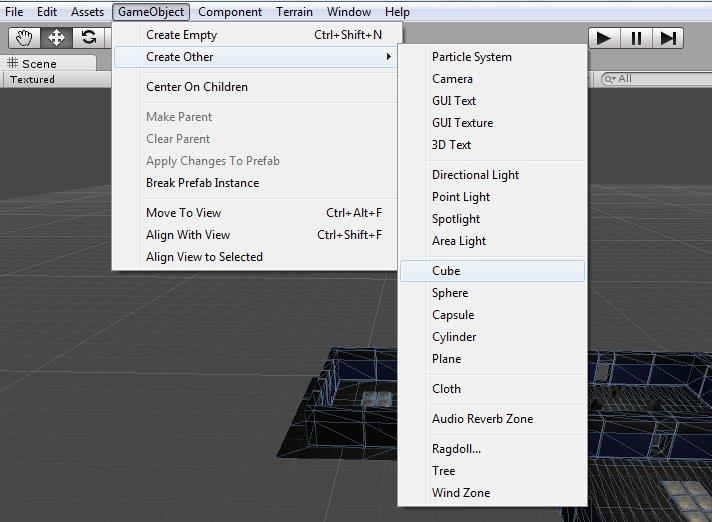Create a Tree object
712x522 pixels.
click(493, 471)
